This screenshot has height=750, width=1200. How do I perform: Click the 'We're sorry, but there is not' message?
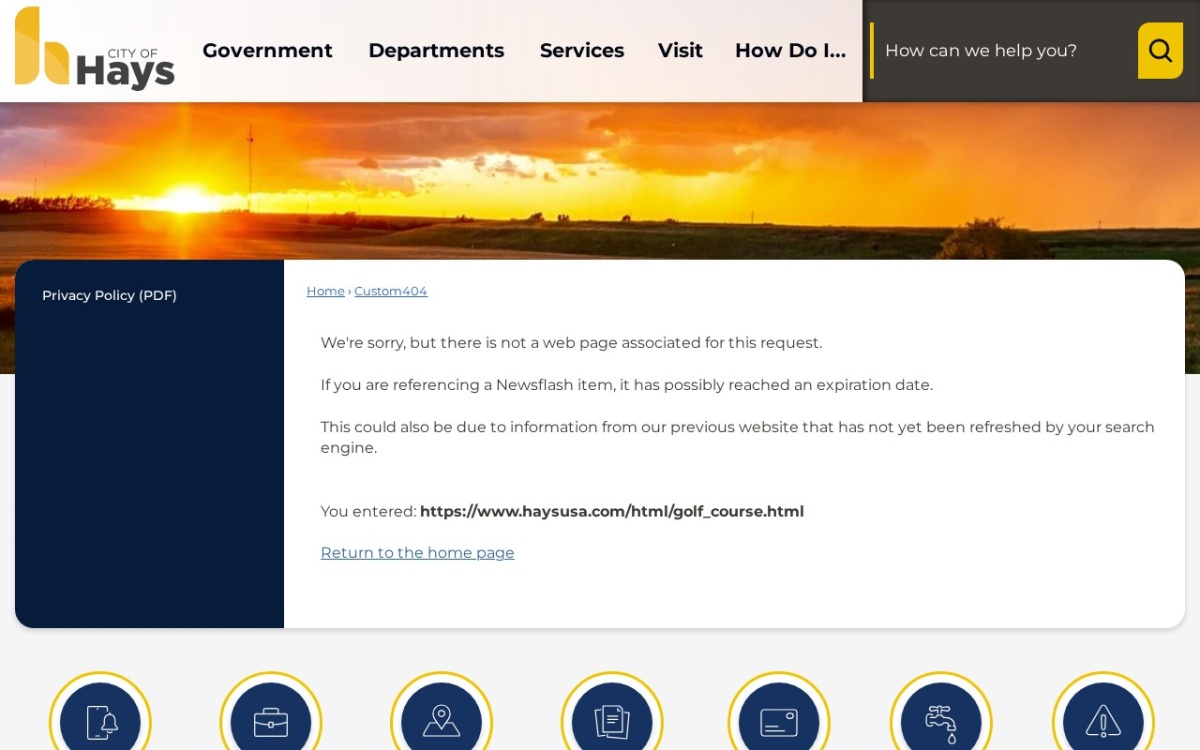click(x=571, y=343)
